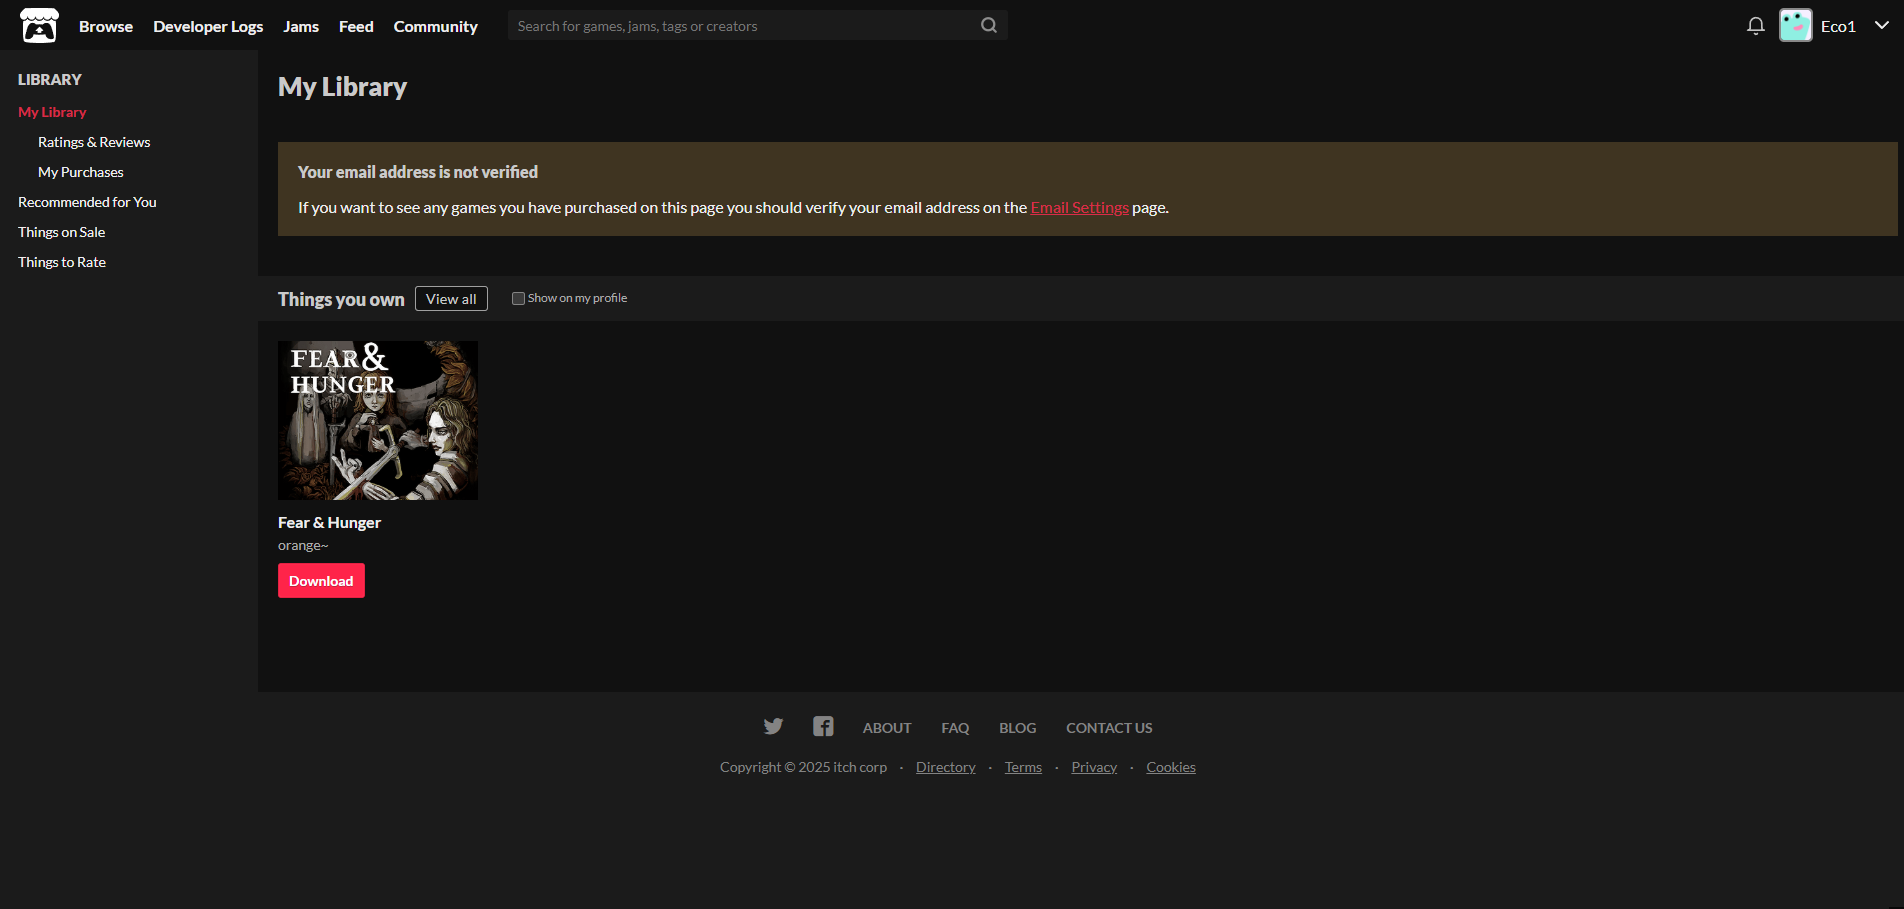Open the Feed page
This screenshot has height=909, width=1904.
coord(356,26)
